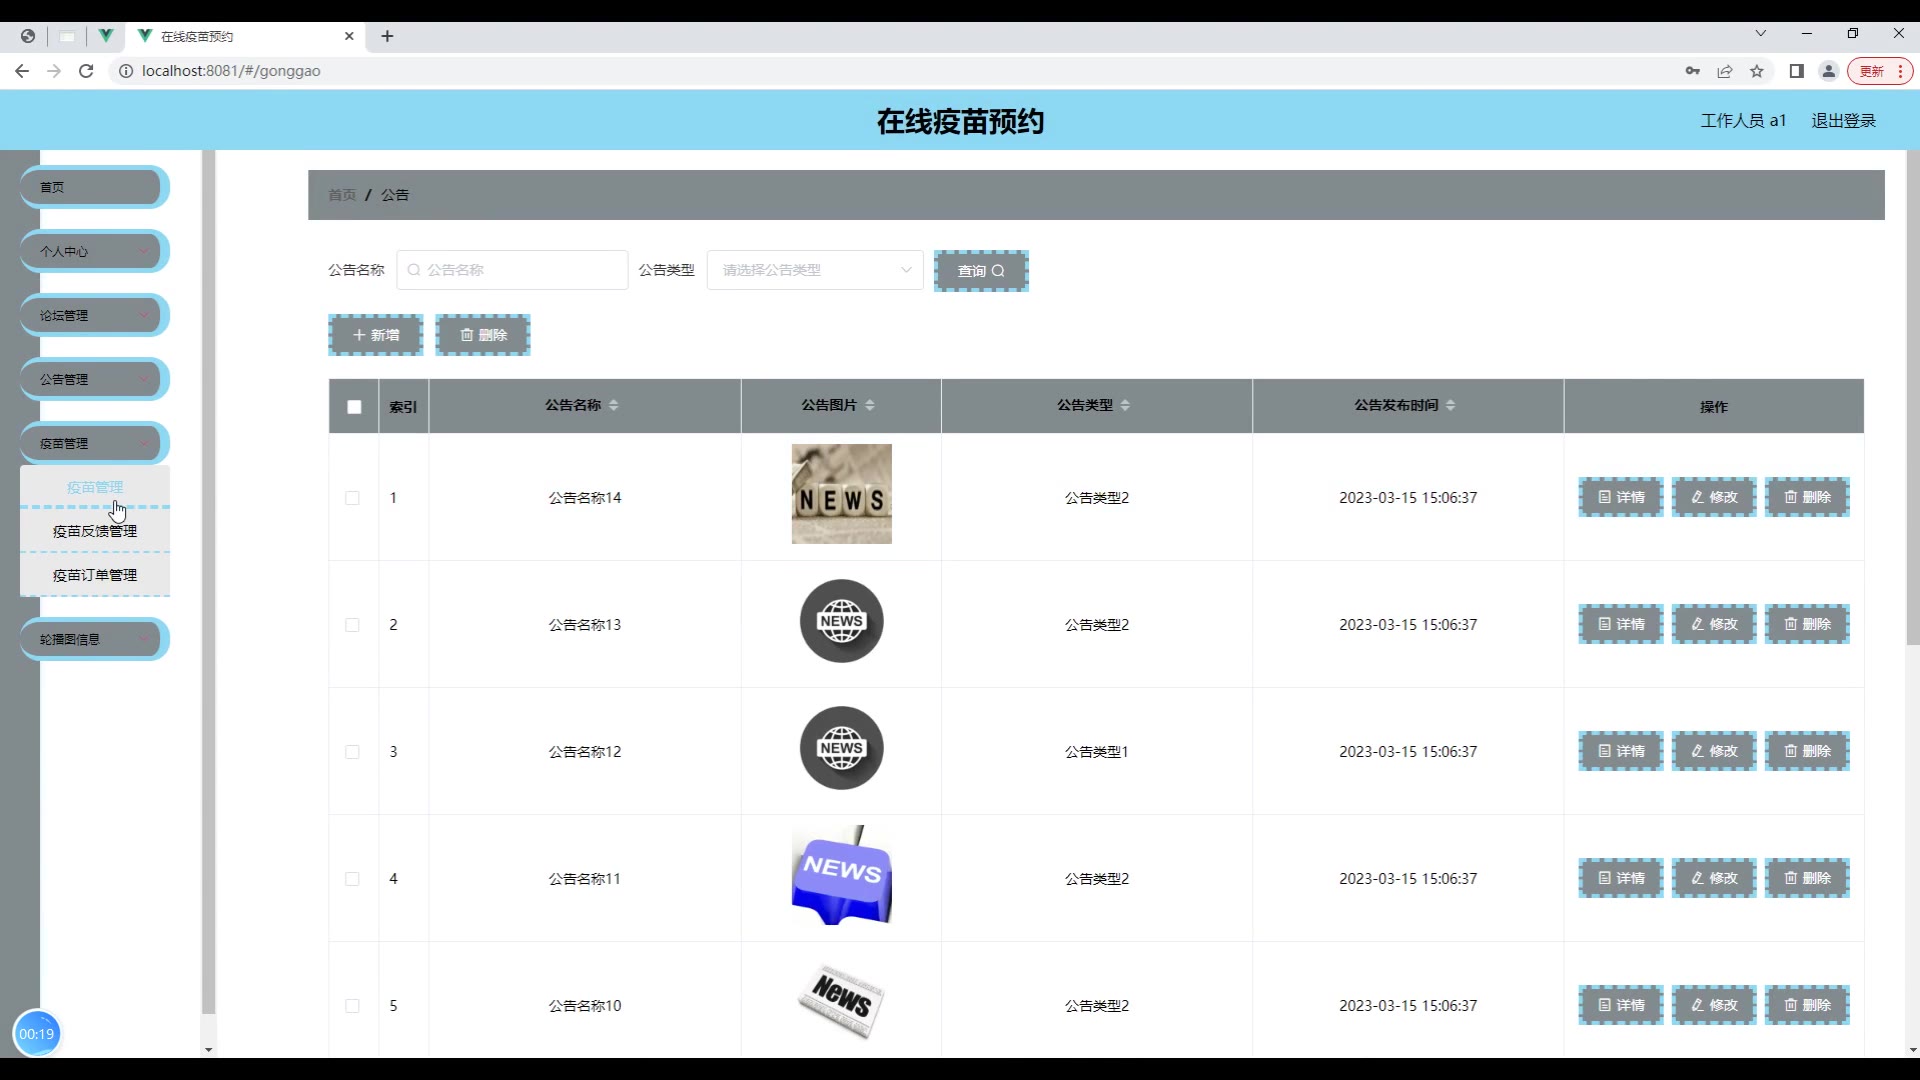Expand 轮播图信息 sidebar menu
The image size is (1920, 1080).
point(94,639)
